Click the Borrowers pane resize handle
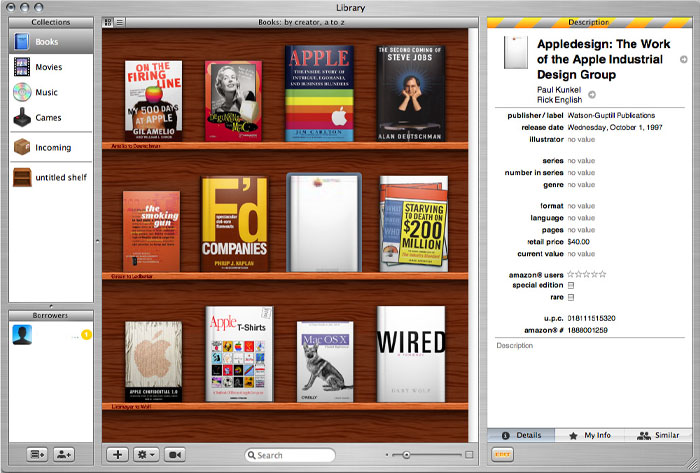 tap(50, 307)
